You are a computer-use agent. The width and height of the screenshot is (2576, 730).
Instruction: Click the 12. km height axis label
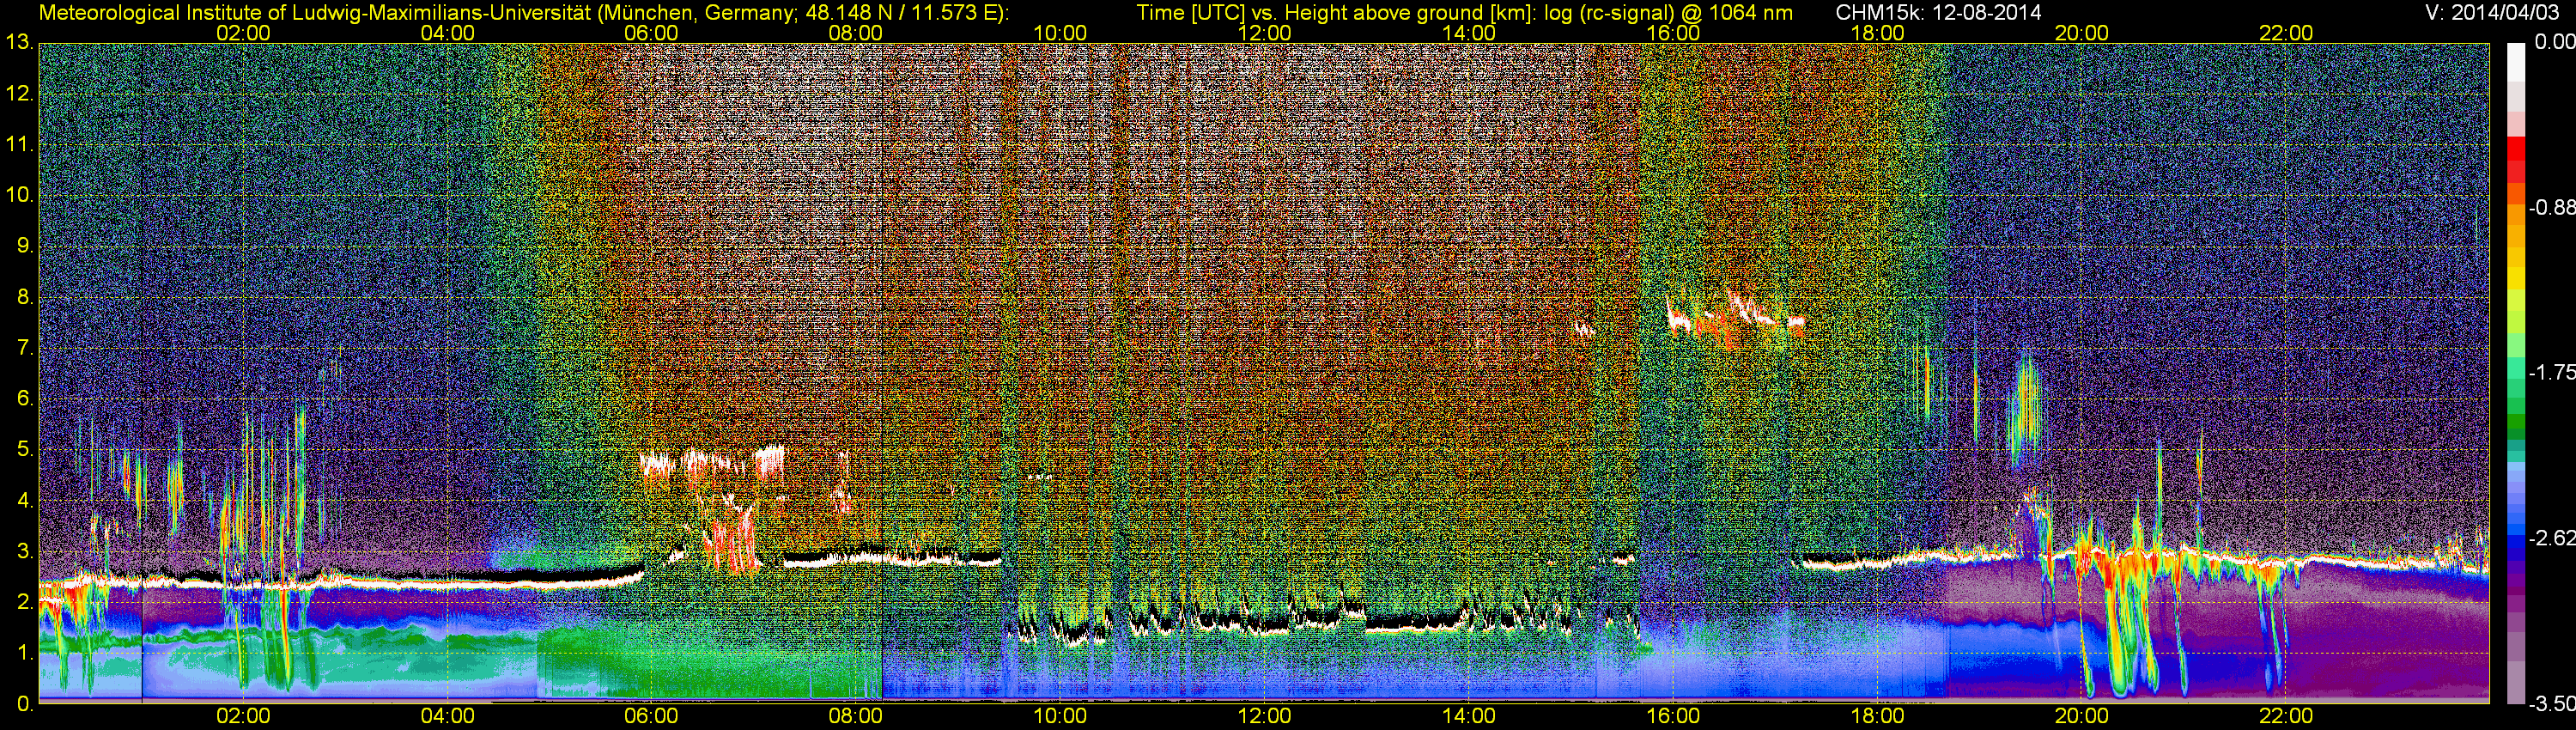18,94
